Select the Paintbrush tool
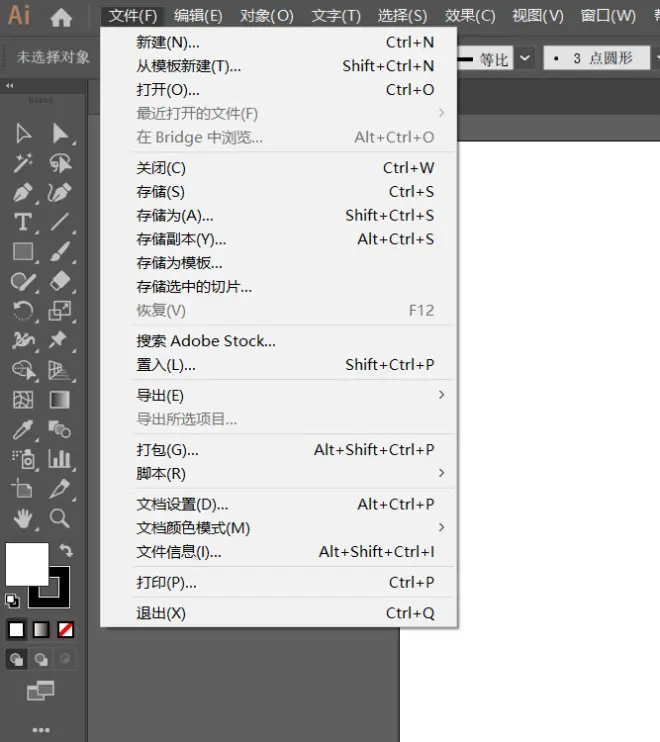660x742 pixels. click(x=60, y=251)
